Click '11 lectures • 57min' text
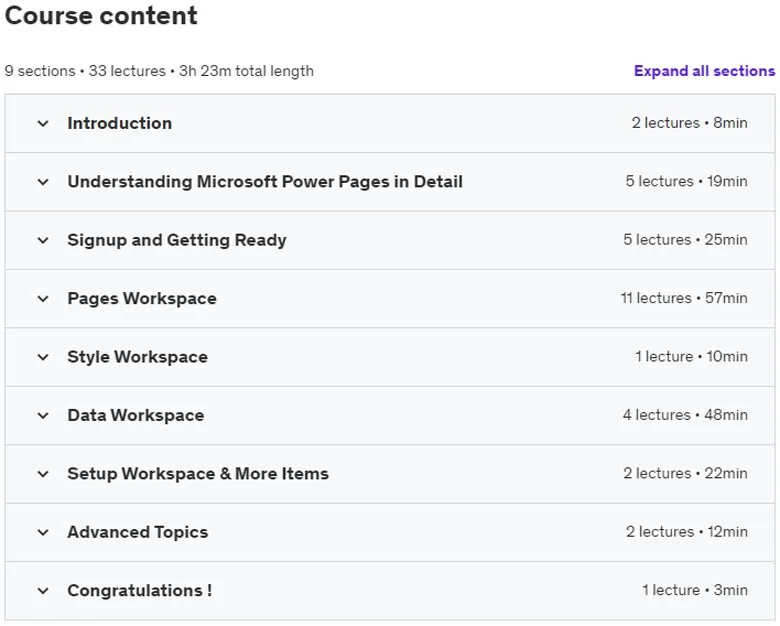 click(684, 298)
